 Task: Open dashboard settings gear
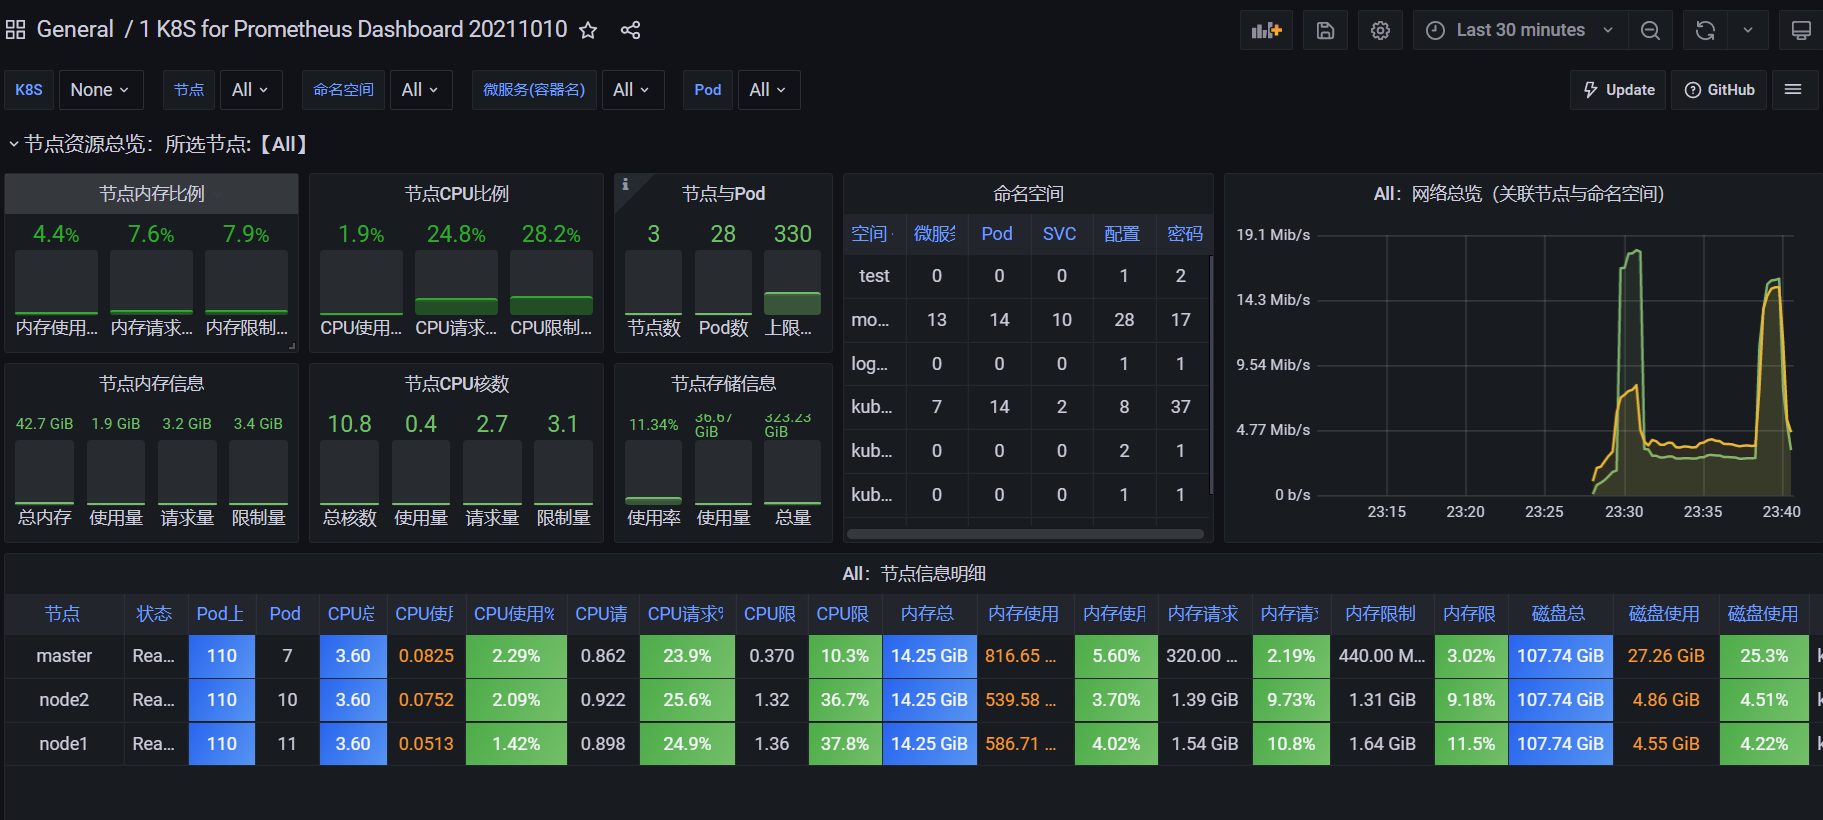coord(1380,30)
